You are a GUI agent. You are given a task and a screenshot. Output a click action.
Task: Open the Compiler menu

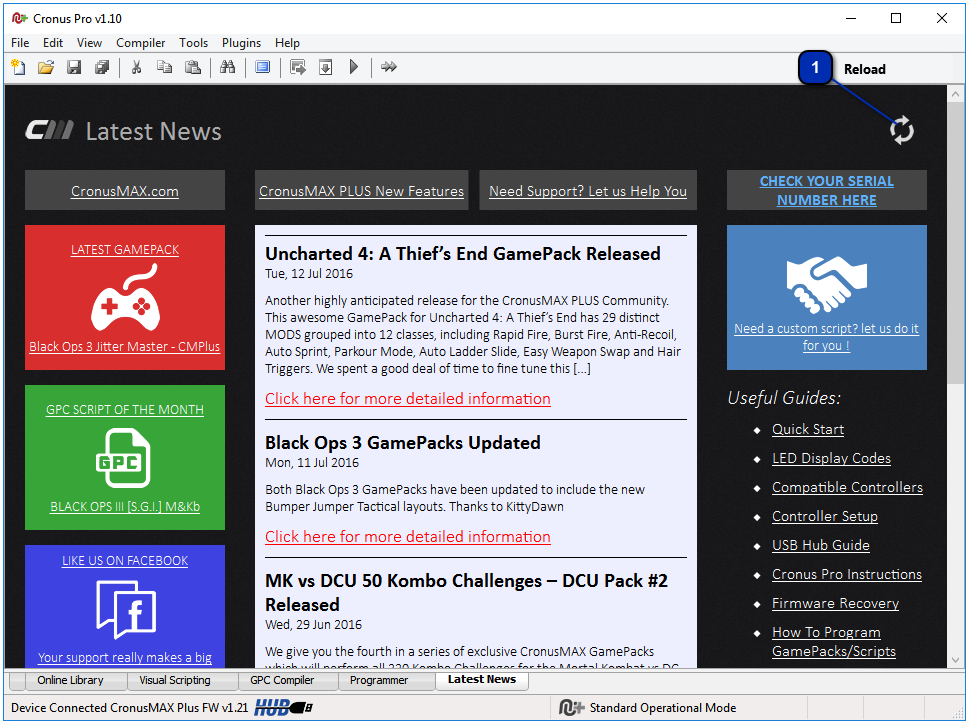click(140, 43)
